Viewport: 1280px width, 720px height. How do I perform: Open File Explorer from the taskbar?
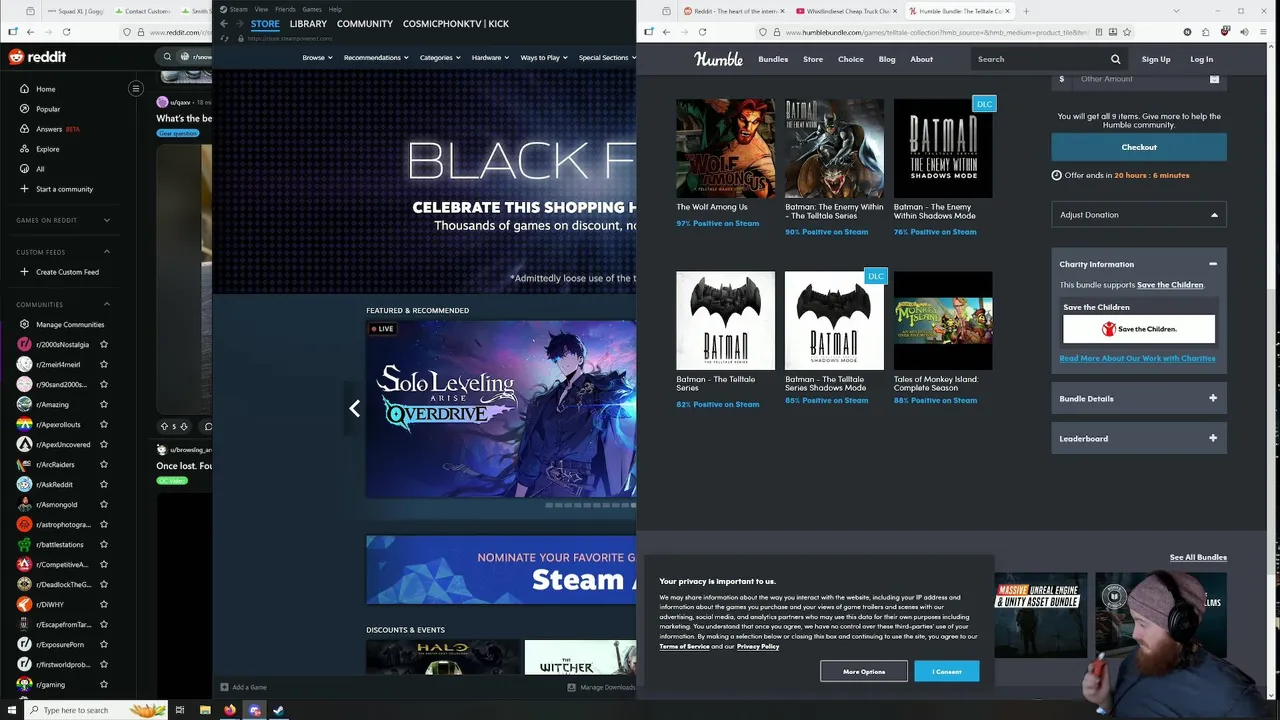coord(205,710)
